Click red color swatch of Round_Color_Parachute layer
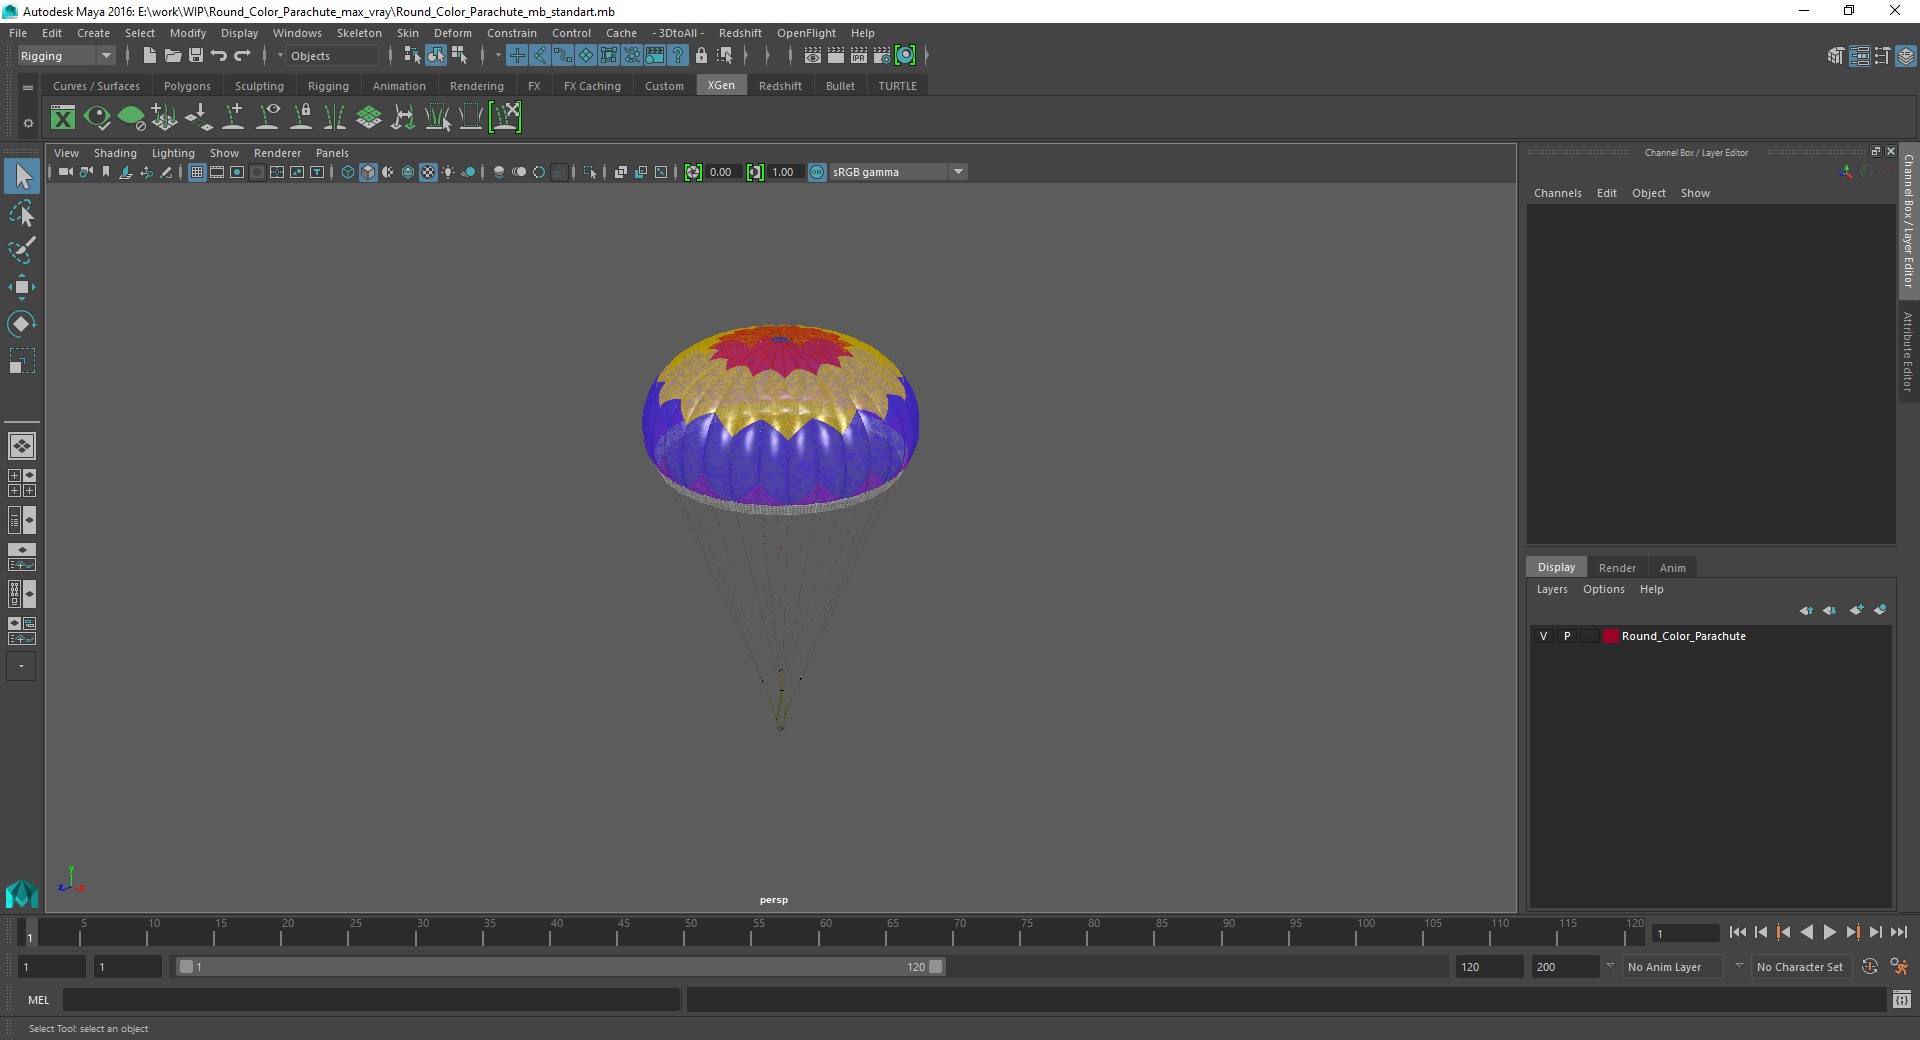Image resolution: width=1920 pixels, height=1040 pixels. pos(1610,636)
